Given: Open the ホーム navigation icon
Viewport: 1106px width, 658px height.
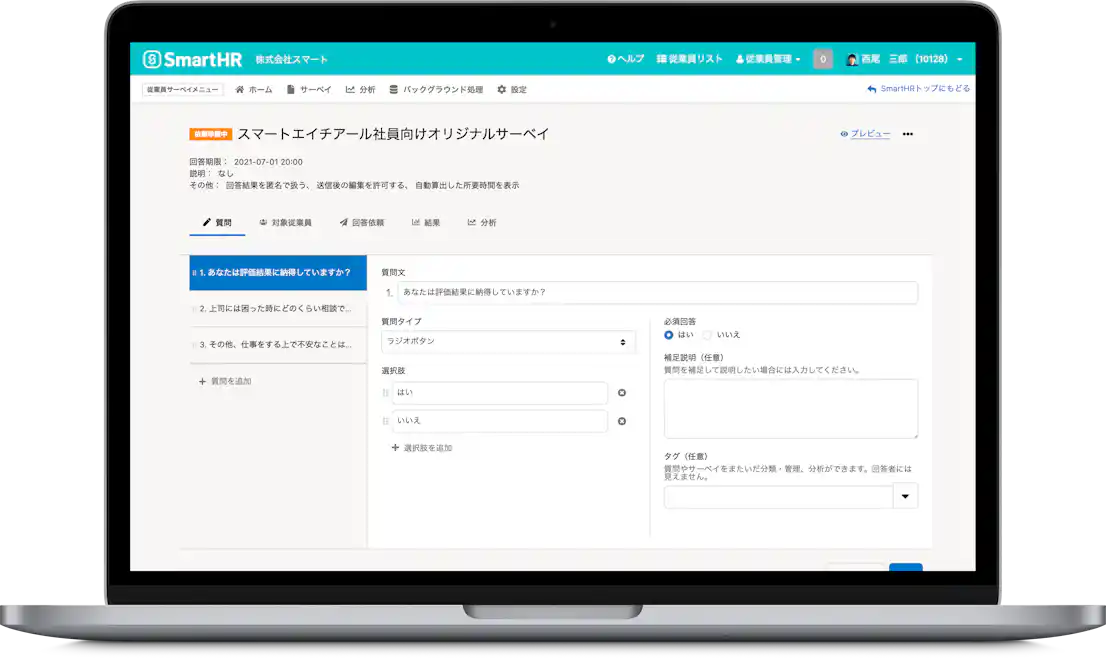Looking at the screenshot, I should click(x=254, y=89).
